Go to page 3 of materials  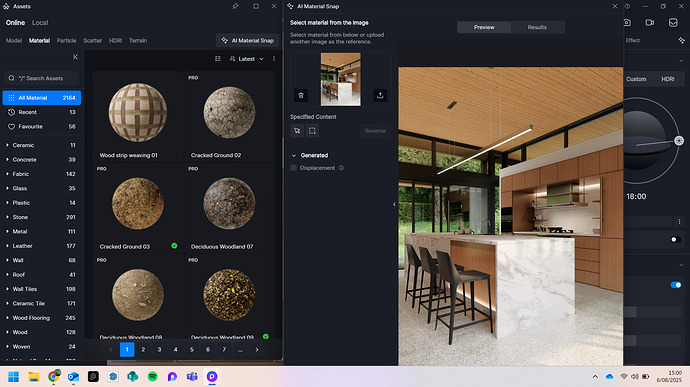(x=159, y=350)
